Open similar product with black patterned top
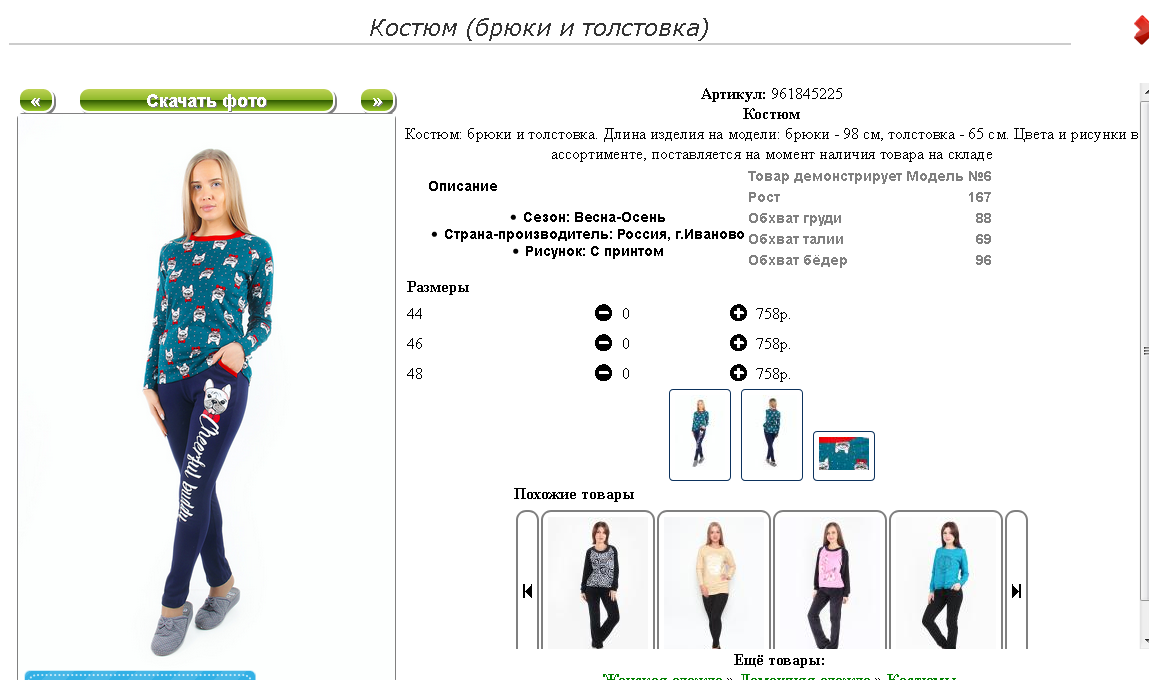 [x=598, y=580]
